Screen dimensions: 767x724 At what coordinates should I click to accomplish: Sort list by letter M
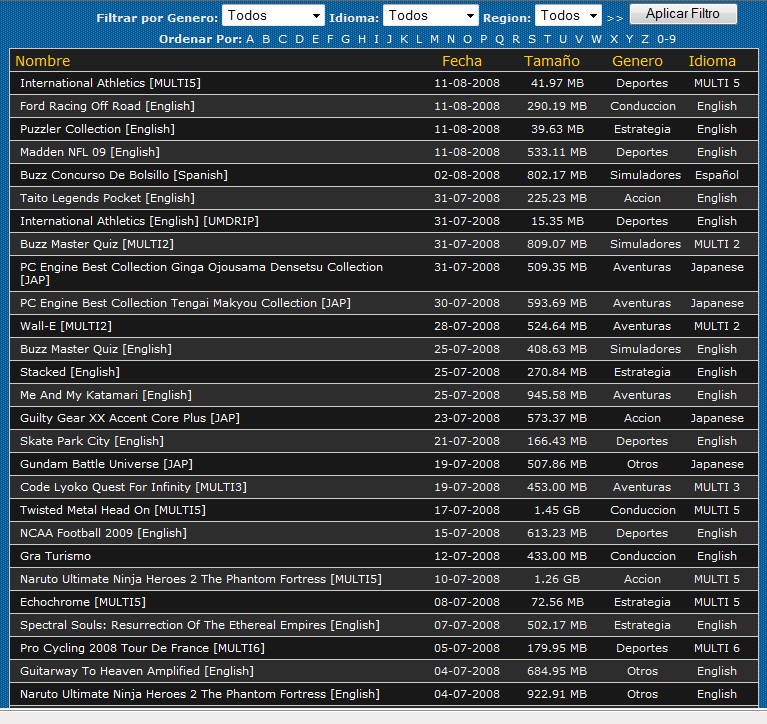click(434, 39)
